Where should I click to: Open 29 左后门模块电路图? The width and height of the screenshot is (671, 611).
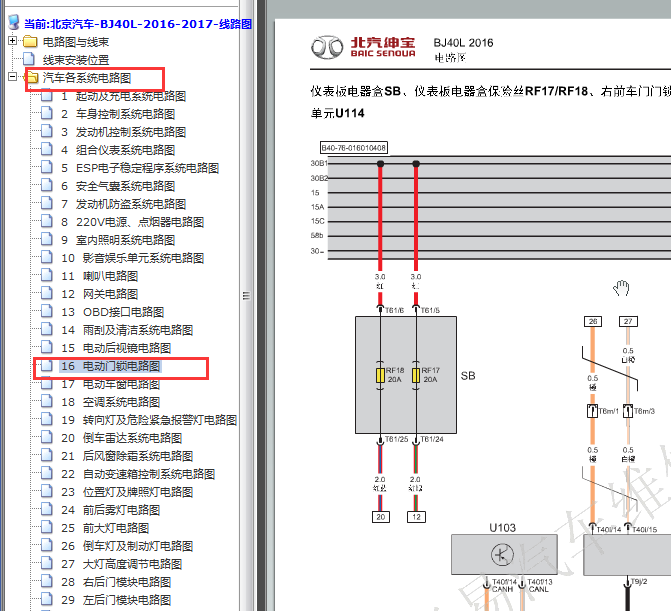[116, 599]
